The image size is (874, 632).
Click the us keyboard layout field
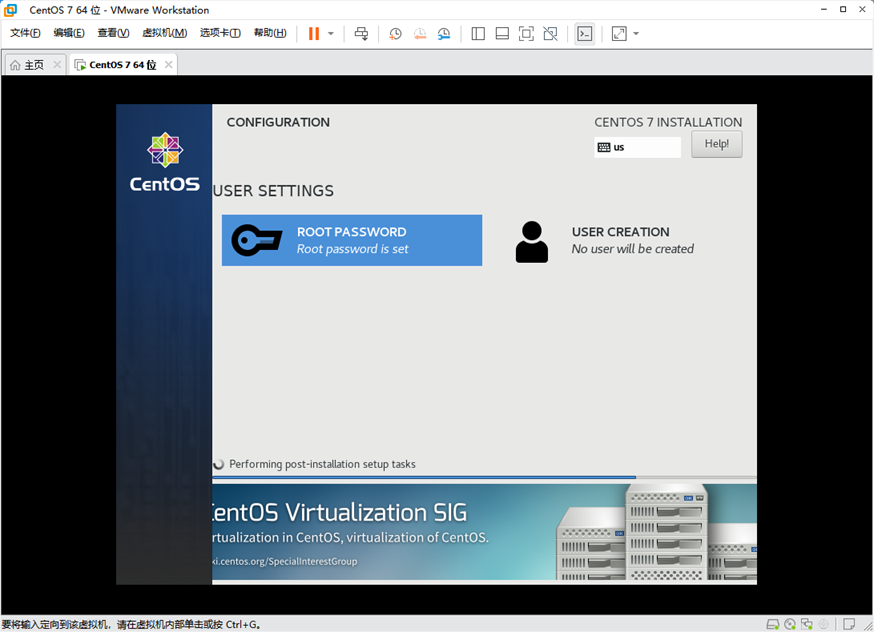(x=637, y=147)
